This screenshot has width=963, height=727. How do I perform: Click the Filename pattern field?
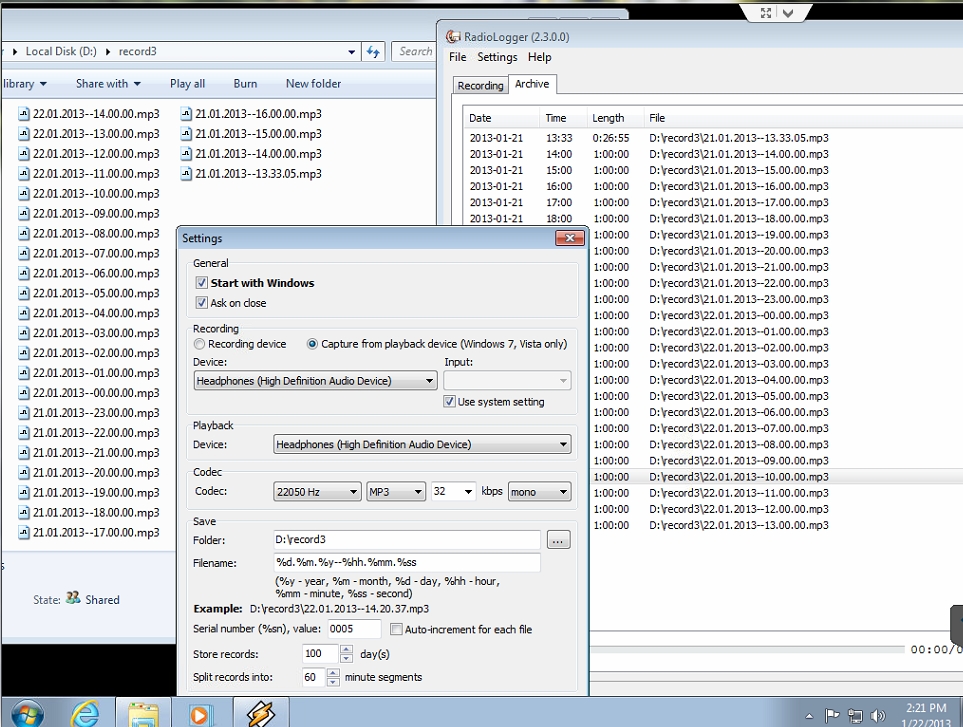click(x=407, y=562)
